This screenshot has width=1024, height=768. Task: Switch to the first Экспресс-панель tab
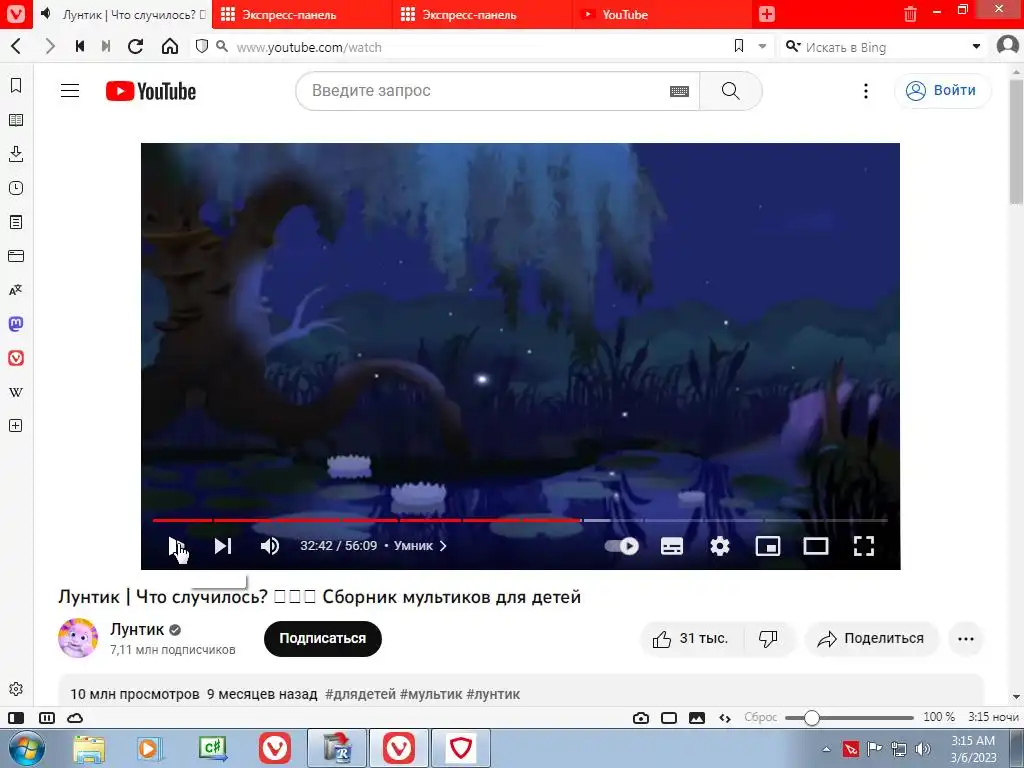(x=302, y=14)
